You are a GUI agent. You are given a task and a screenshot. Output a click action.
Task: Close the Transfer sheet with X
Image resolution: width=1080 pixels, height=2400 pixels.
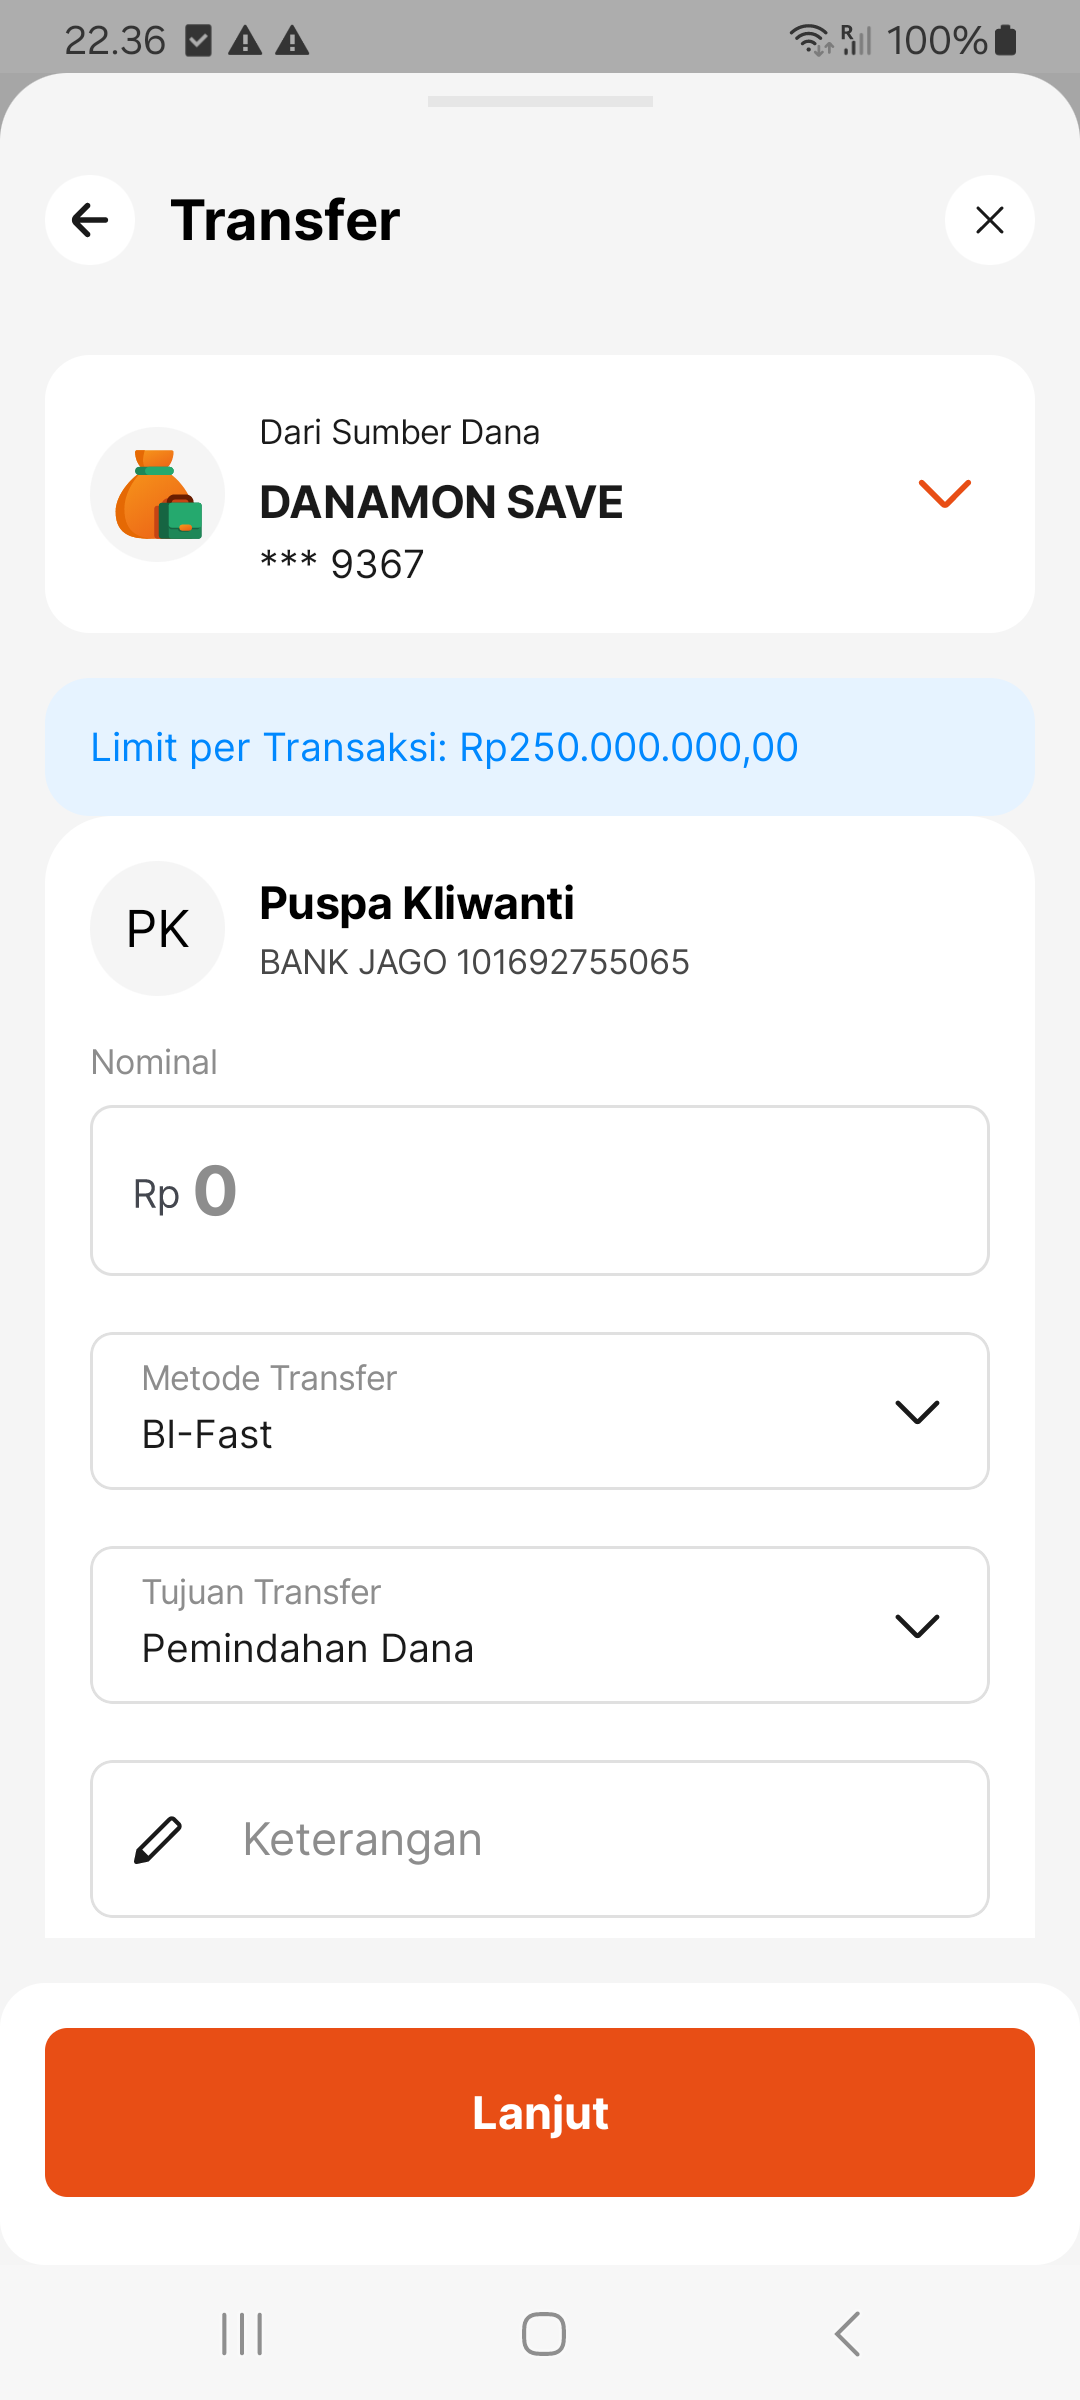[989, 220]
